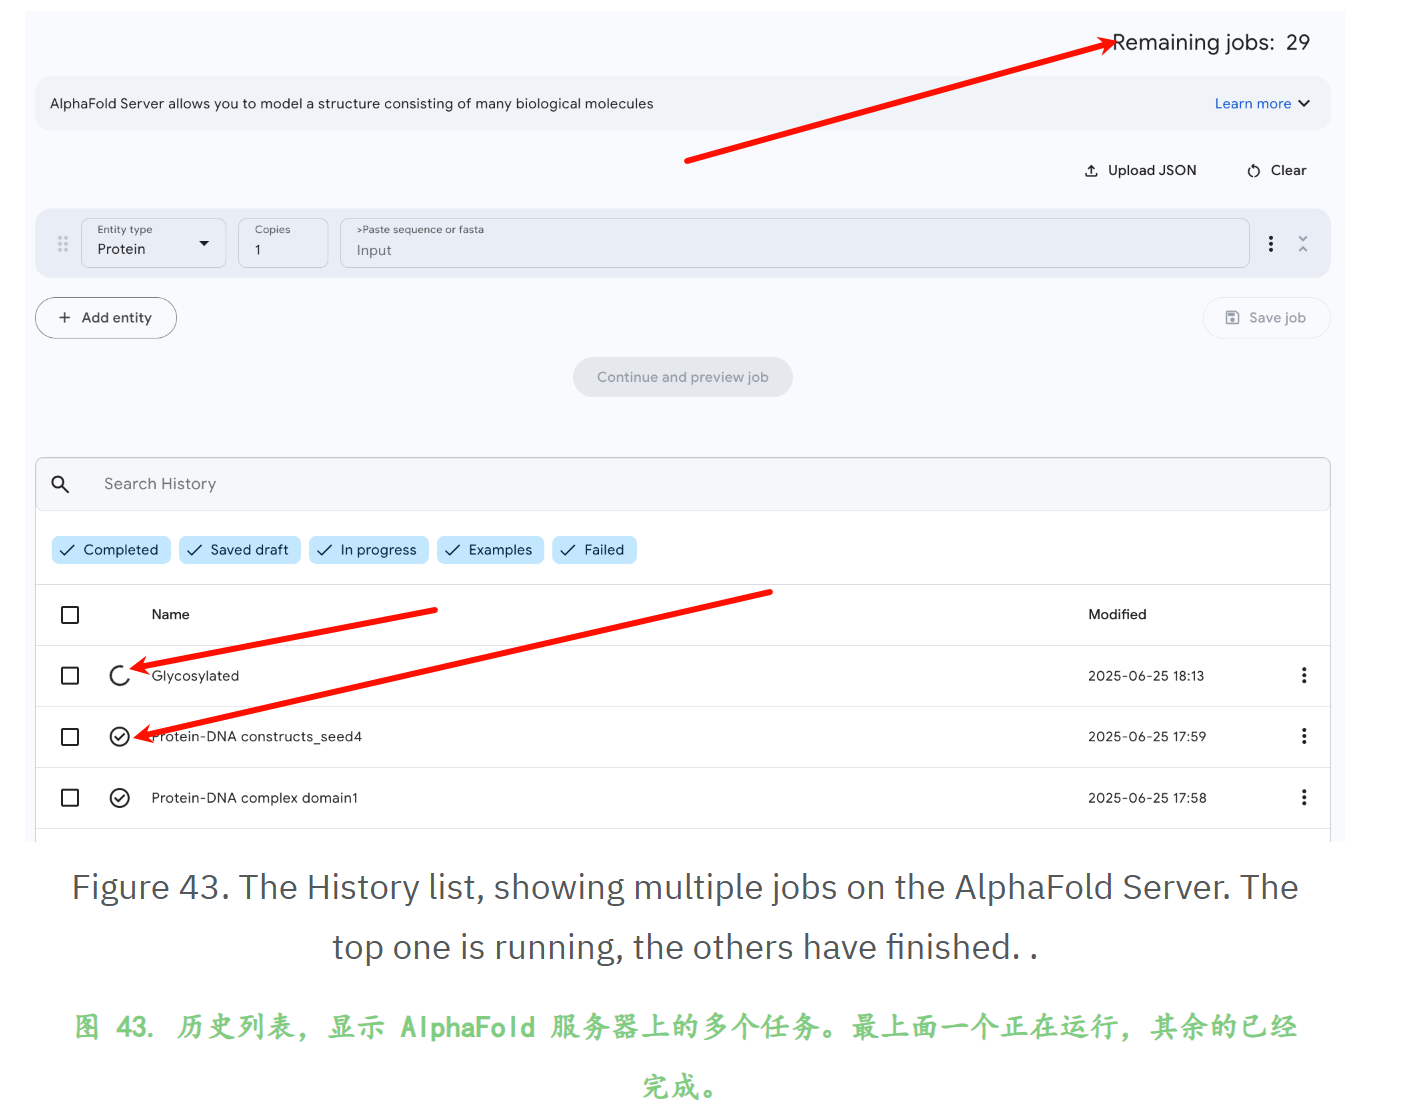Expand the Learn more section
This screenshot has width=1406, height=1112.
pos(1262,104)
